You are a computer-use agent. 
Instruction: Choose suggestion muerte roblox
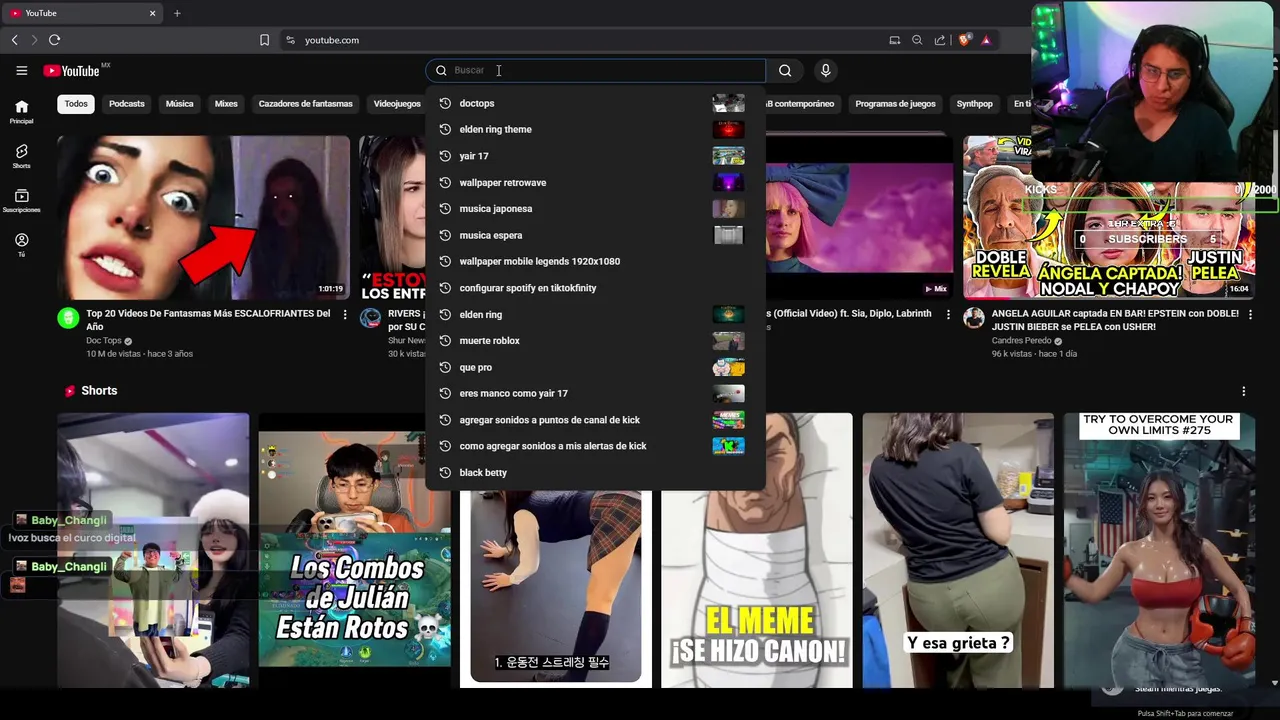tap(595, 340)
